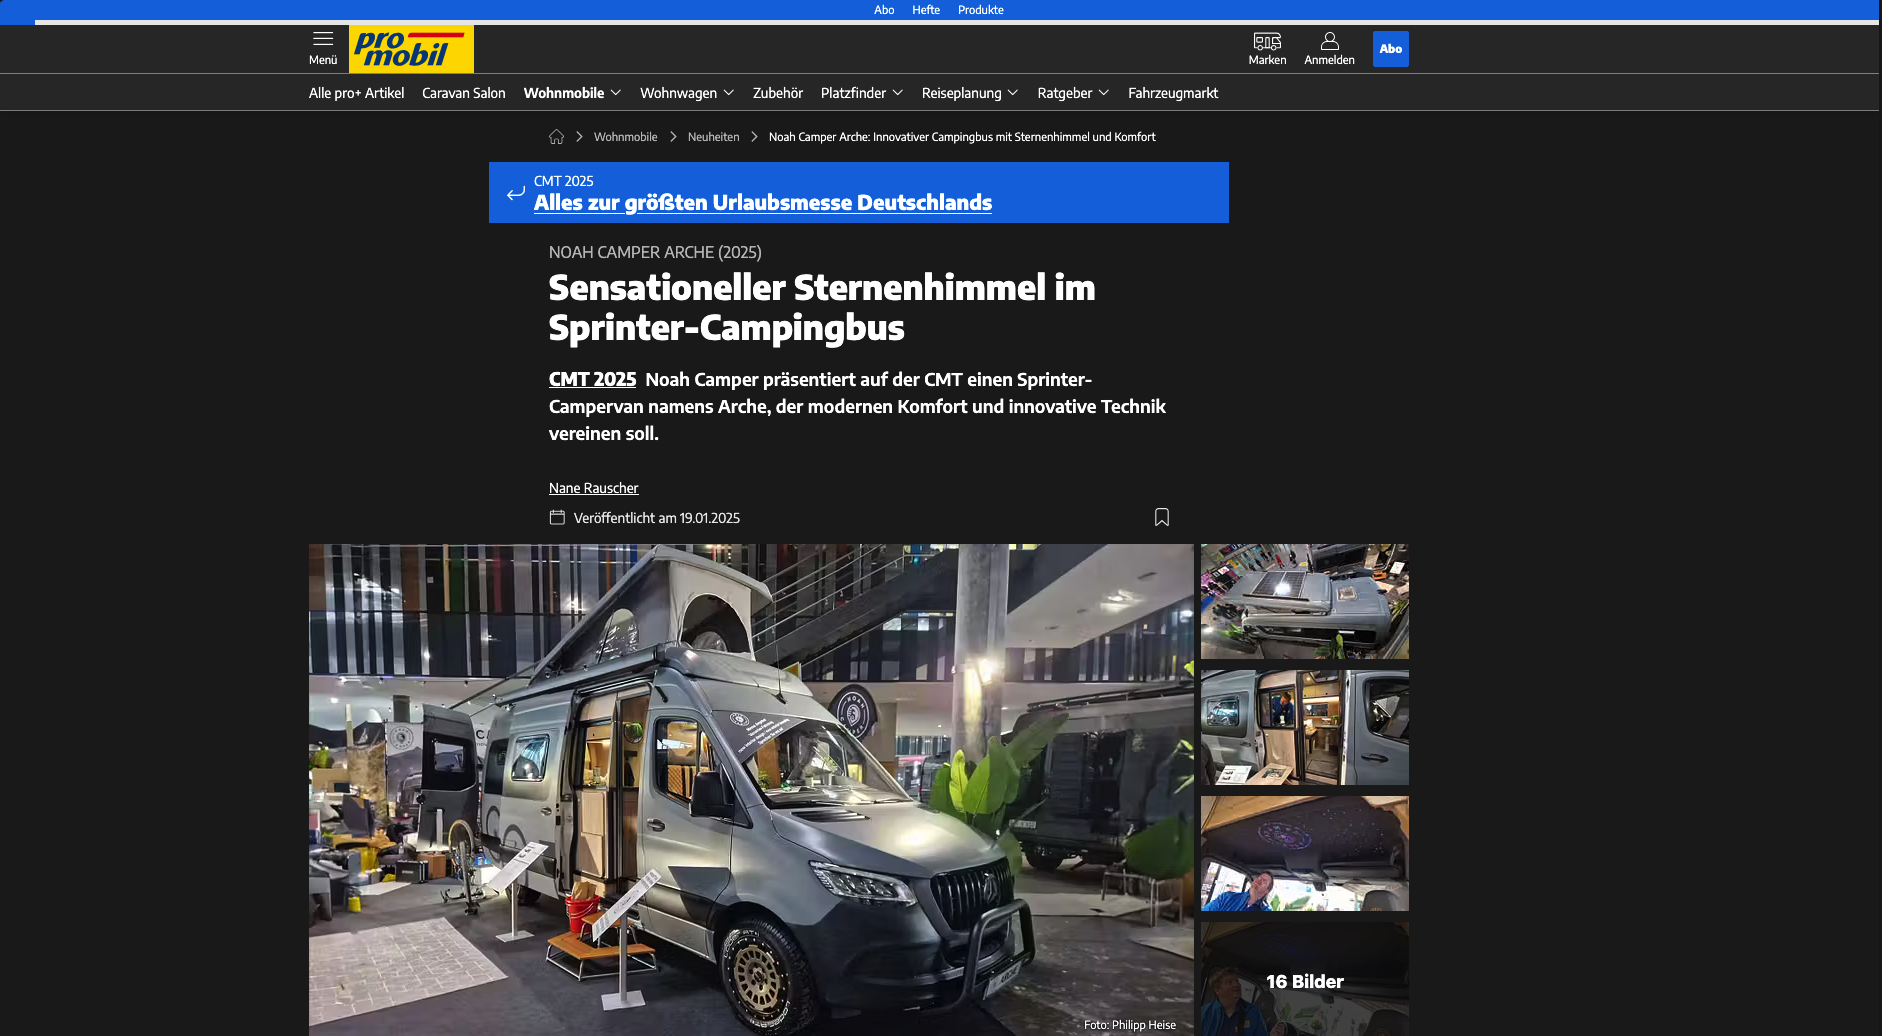Open the Fahrzeugmarkt menu item

point(1172,93)
